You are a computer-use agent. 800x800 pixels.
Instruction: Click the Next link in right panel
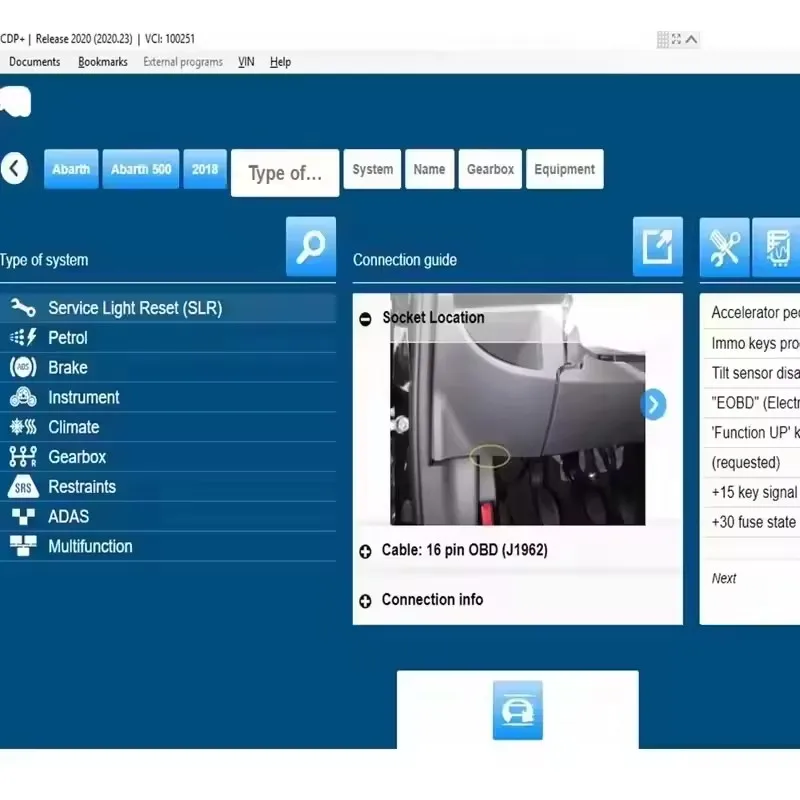723,578
